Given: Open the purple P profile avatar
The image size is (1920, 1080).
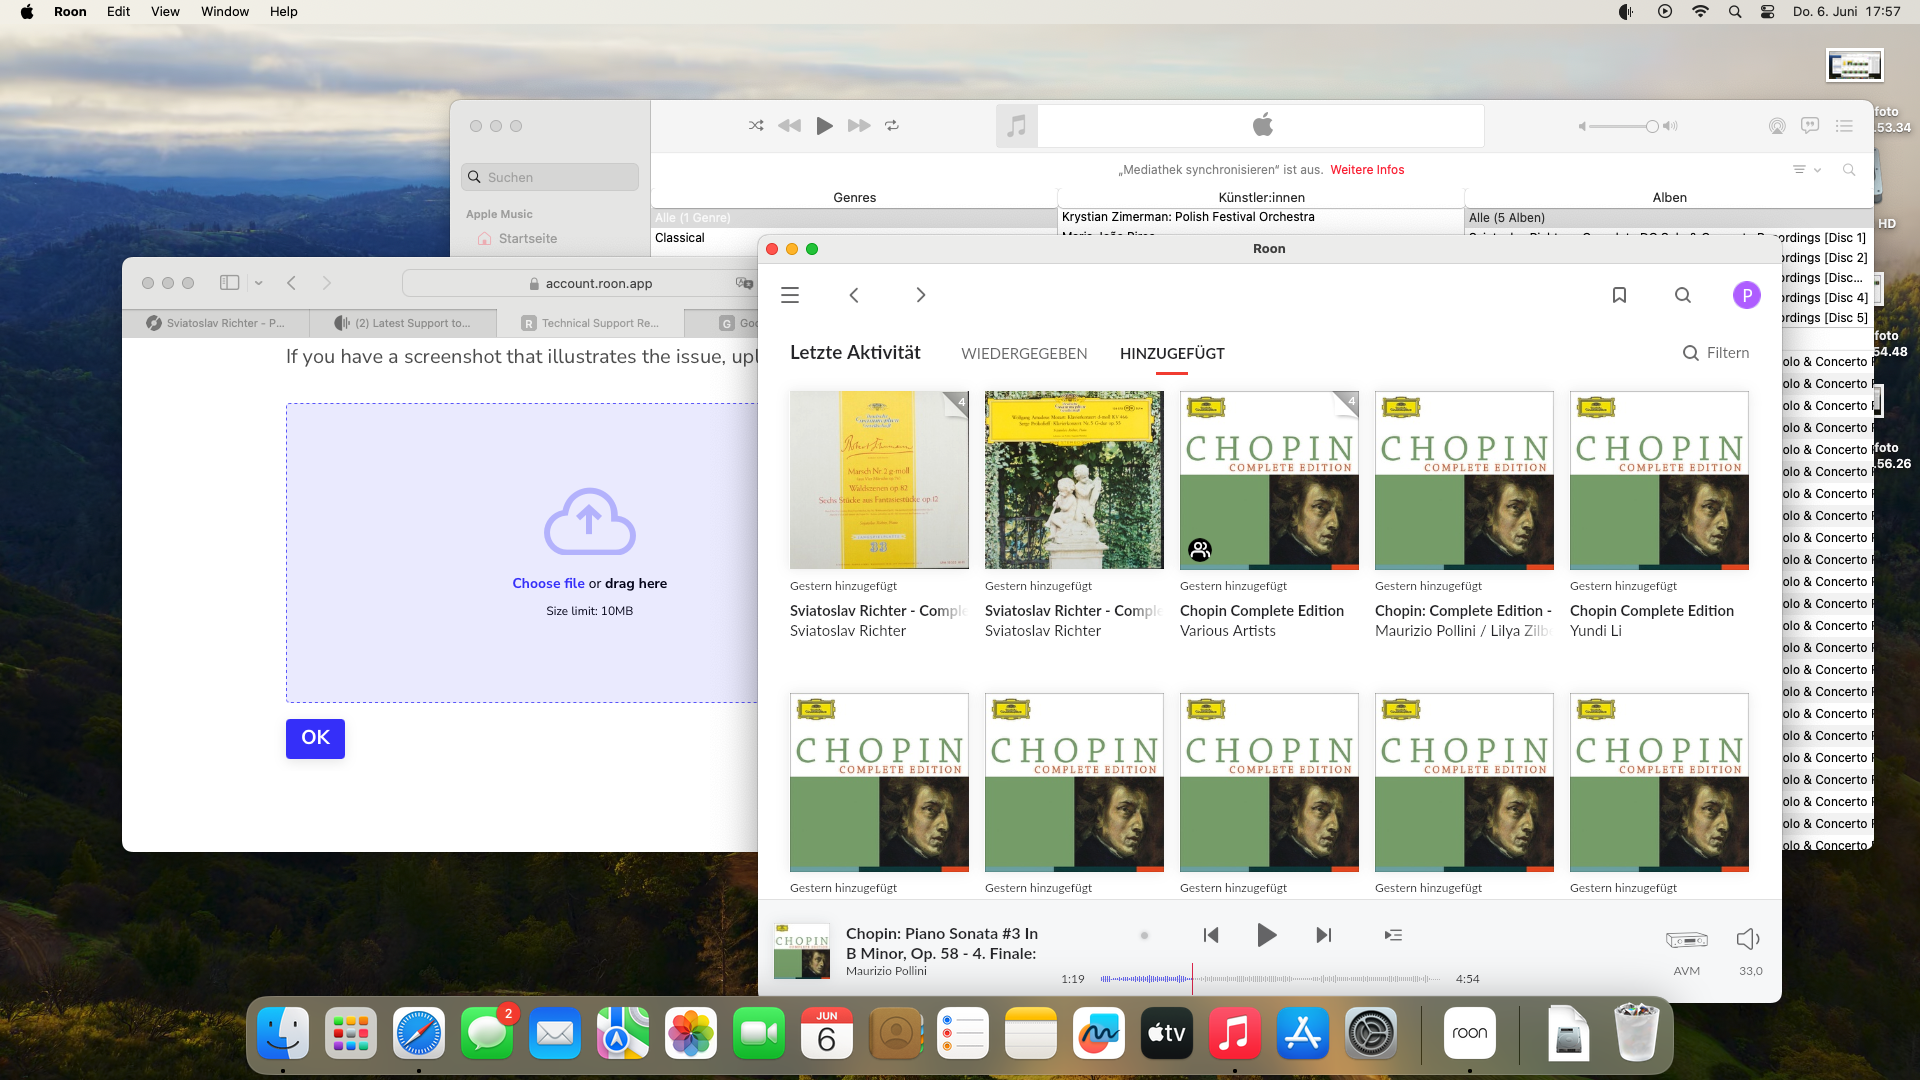Looking at the screenshot, I should (x=1747, y=295).
